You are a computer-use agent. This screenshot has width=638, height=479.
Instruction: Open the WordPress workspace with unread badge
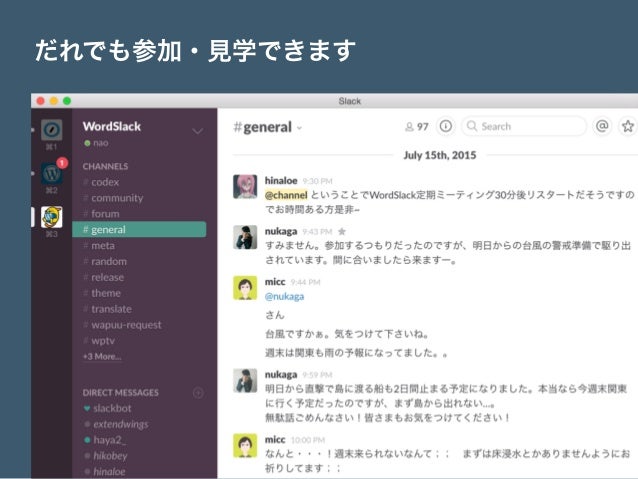tap(52, 173)
